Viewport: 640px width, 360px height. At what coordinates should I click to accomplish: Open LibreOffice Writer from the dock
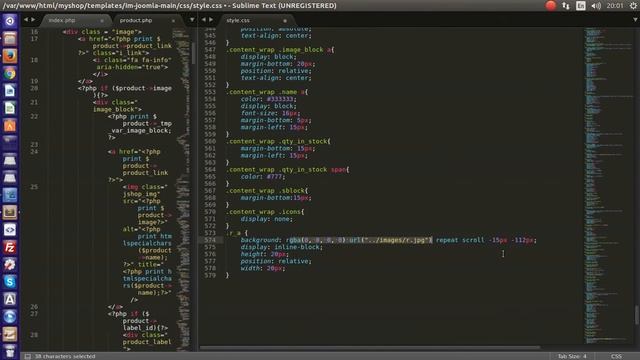coord(10,91)
